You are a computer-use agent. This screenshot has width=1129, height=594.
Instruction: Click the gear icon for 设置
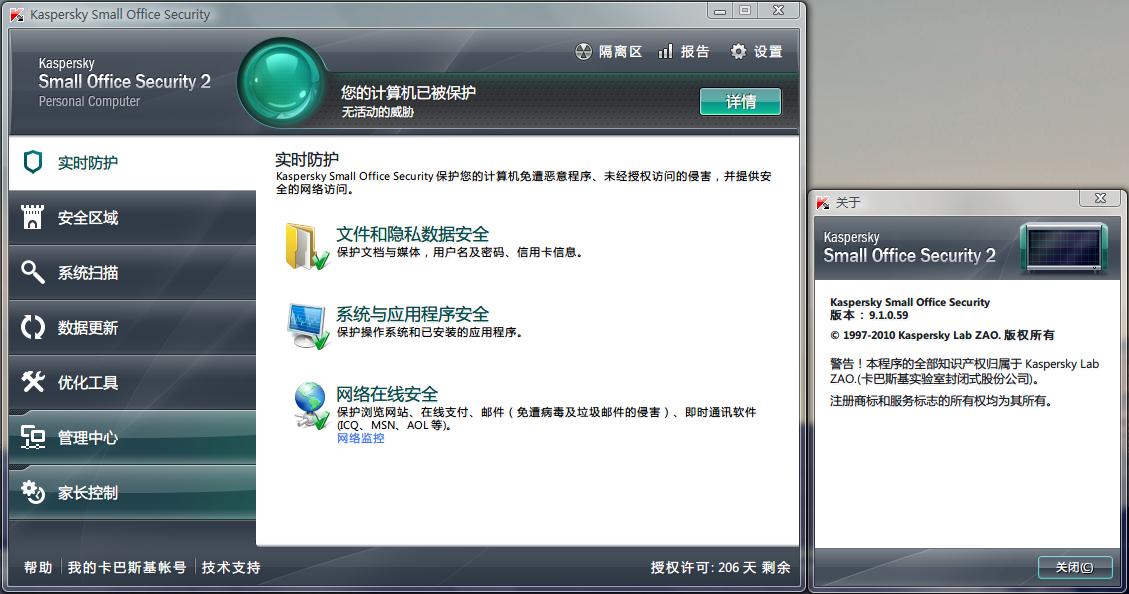[x=738, y=51]
